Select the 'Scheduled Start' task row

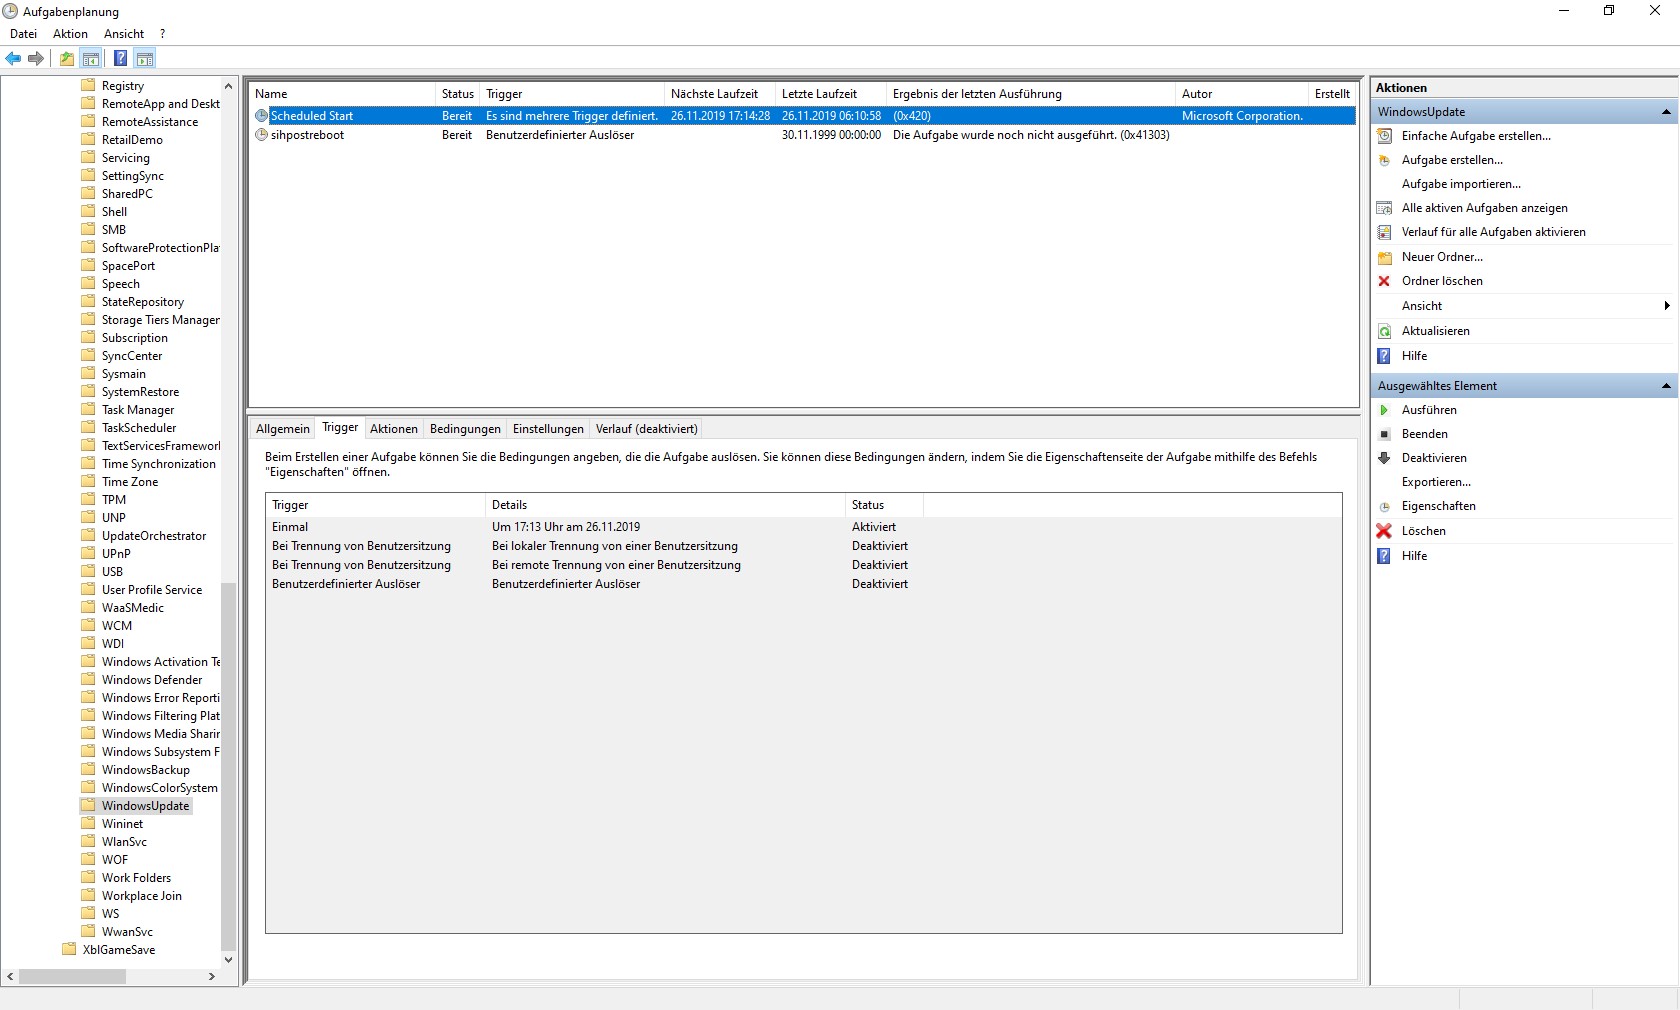(x=803, y=116)
